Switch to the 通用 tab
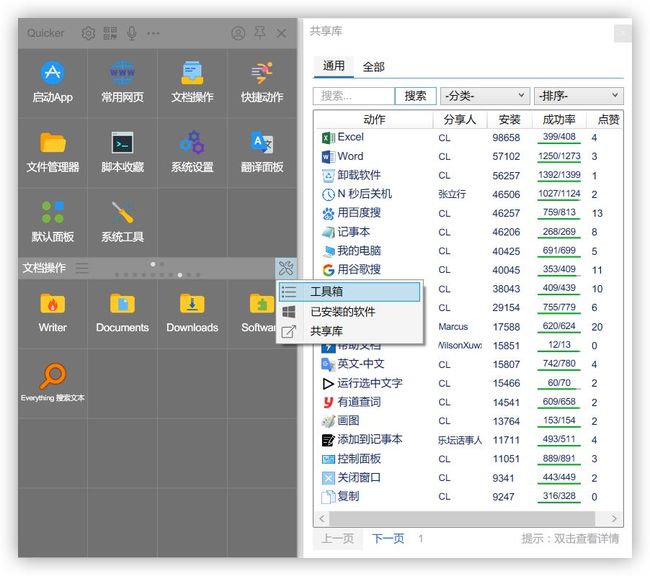 pos(334,66)
